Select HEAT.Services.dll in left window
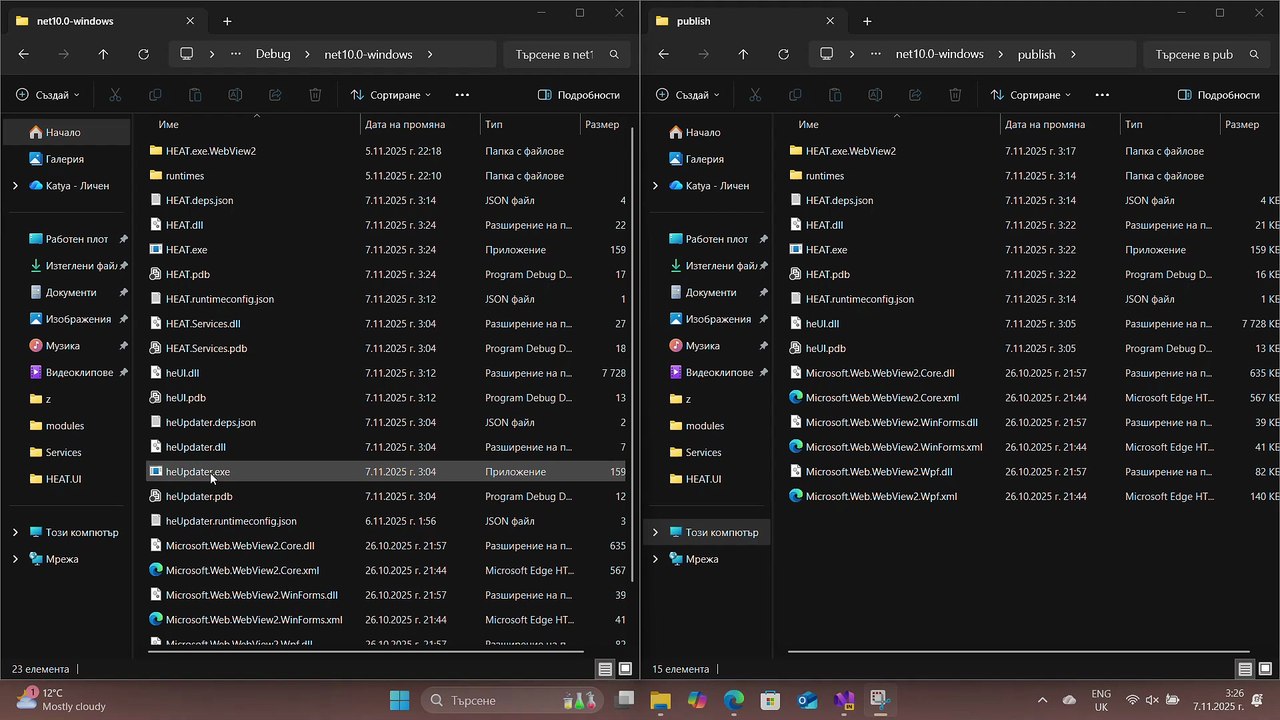The image size is (1280, 720). click(x=388, y=324)
